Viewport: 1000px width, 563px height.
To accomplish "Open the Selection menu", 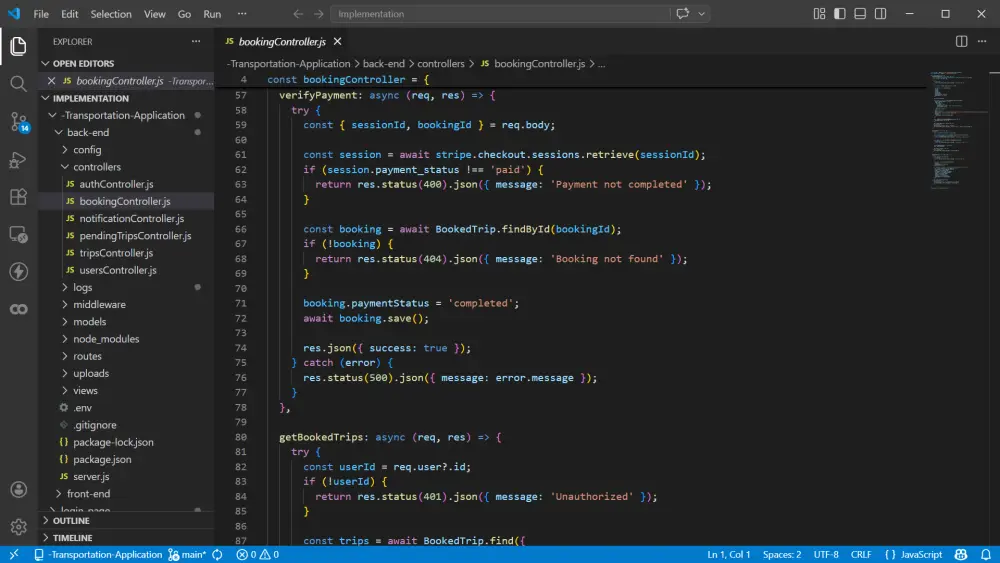I will [x=111, y=13].
